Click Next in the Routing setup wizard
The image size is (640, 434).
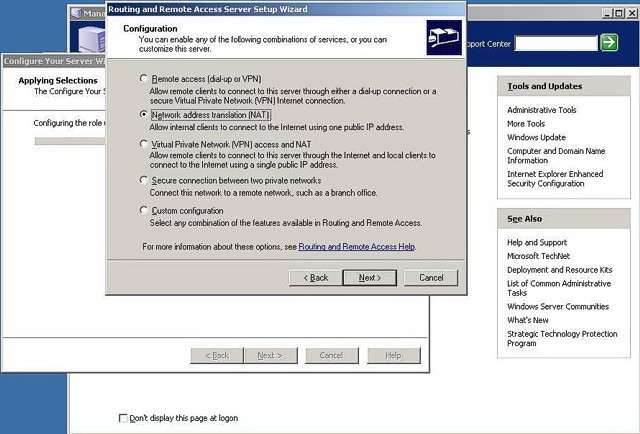(x=370, y=278)
